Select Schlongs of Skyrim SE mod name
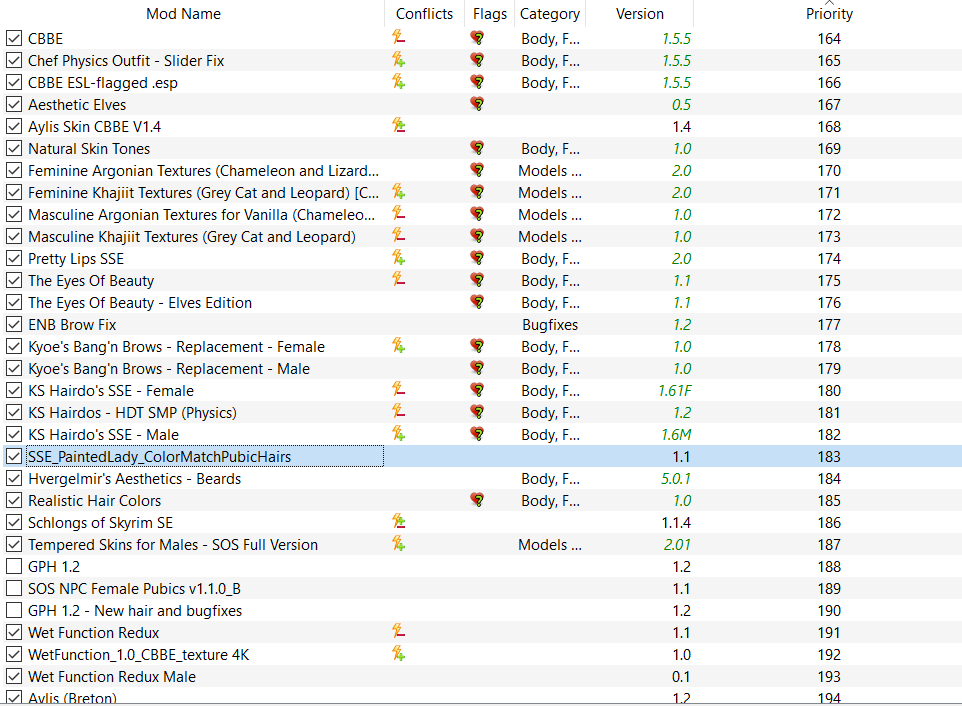962x706 pixels. [x=101, y=523]
